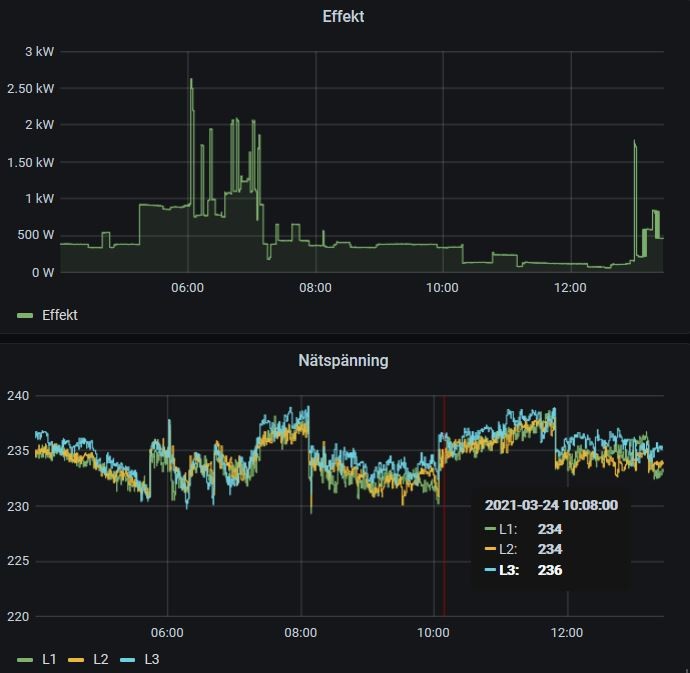This screenshot has height=673, width=690.
Task: Click the 08:00 label on Effekt x-axis
Action: tap(315, 288)
